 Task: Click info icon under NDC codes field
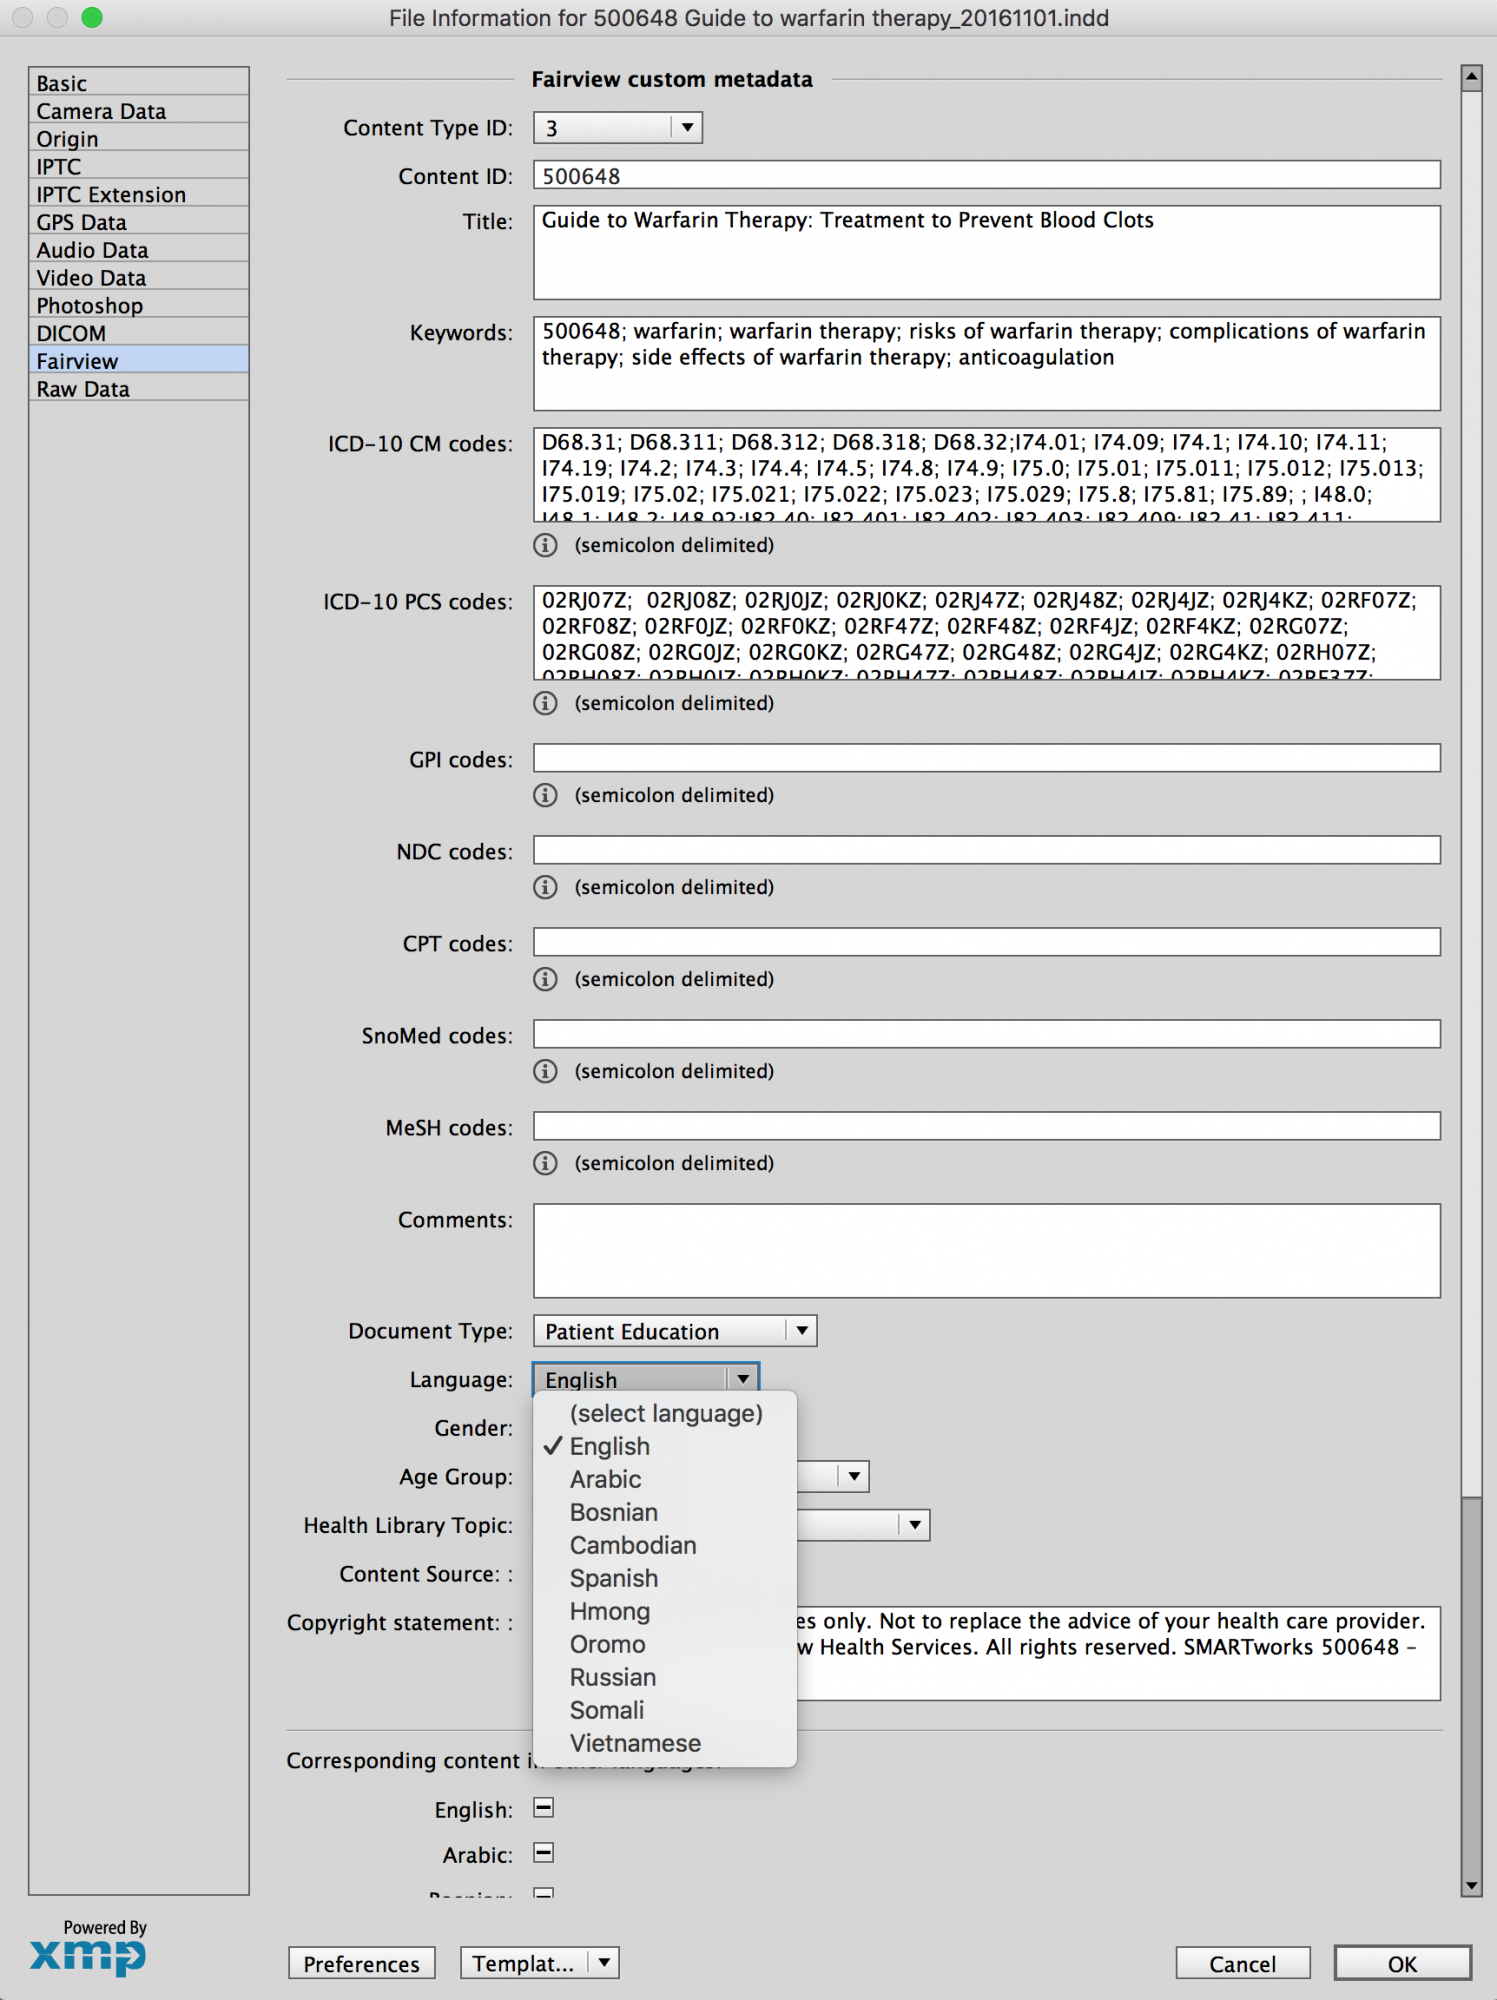(x=545, y=887)
